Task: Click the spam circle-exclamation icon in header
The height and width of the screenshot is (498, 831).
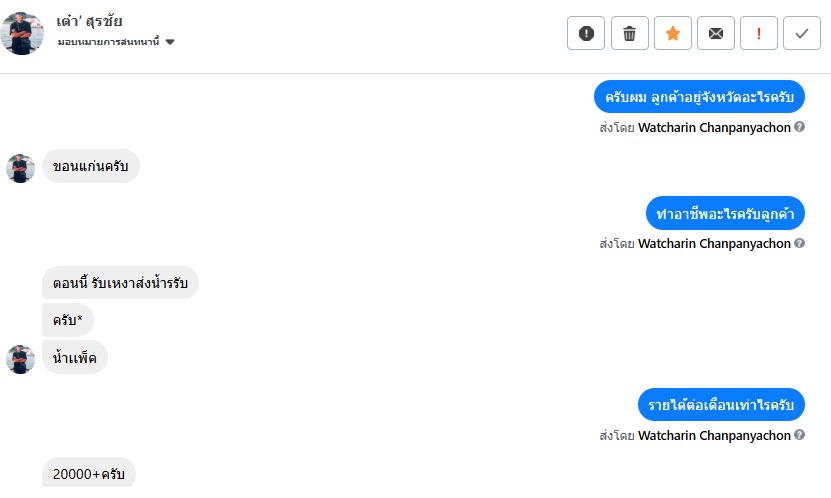Action: coord(586,33)
